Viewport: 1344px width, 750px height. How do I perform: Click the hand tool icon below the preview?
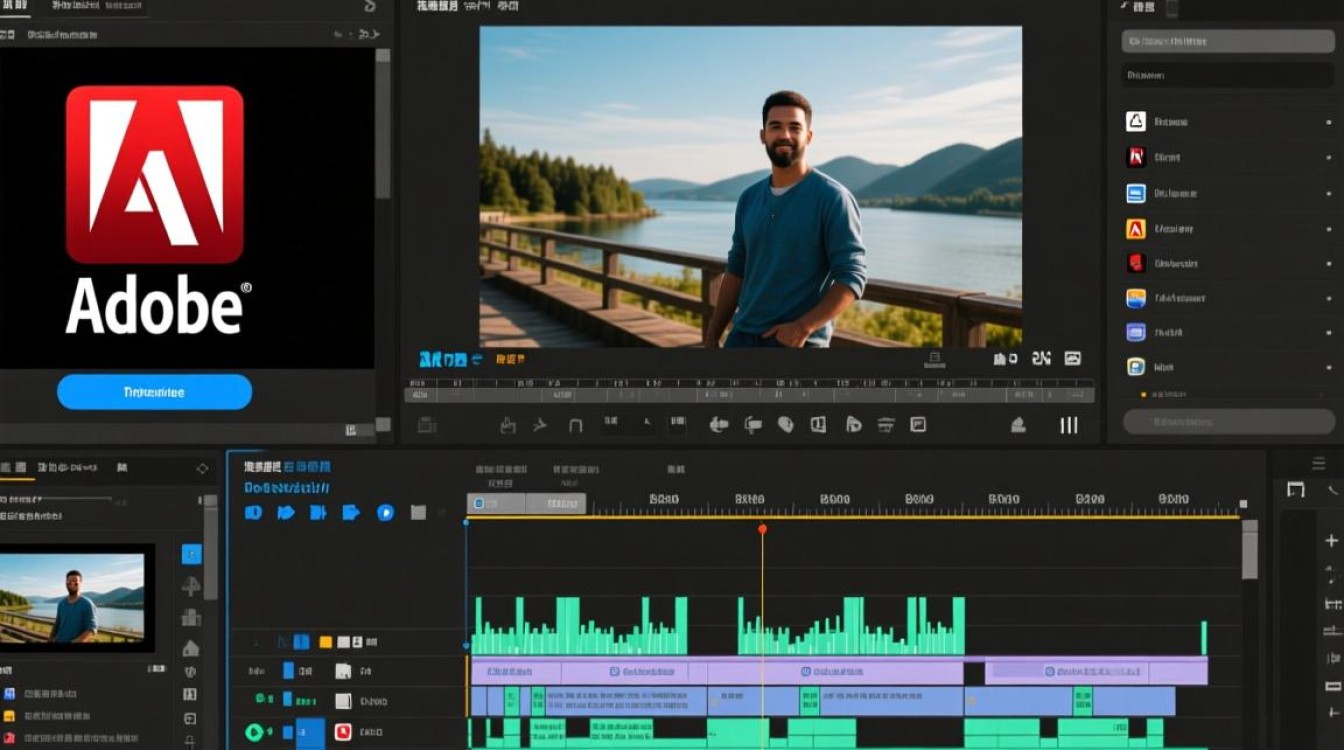pyautogui.click(x=508, y=425)
